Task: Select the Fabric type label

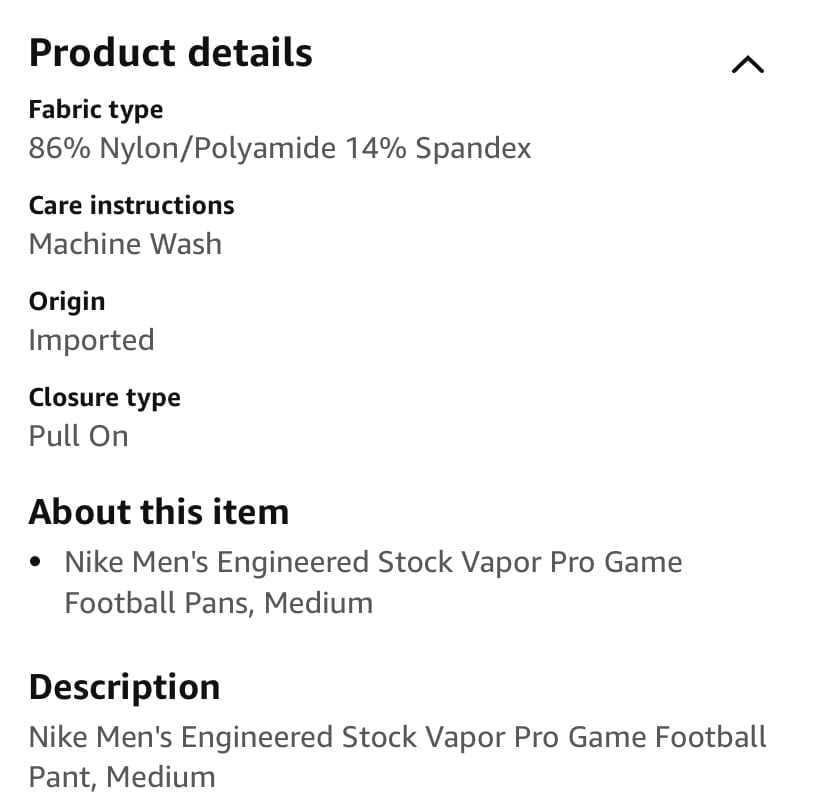Action: coord(96,110)
